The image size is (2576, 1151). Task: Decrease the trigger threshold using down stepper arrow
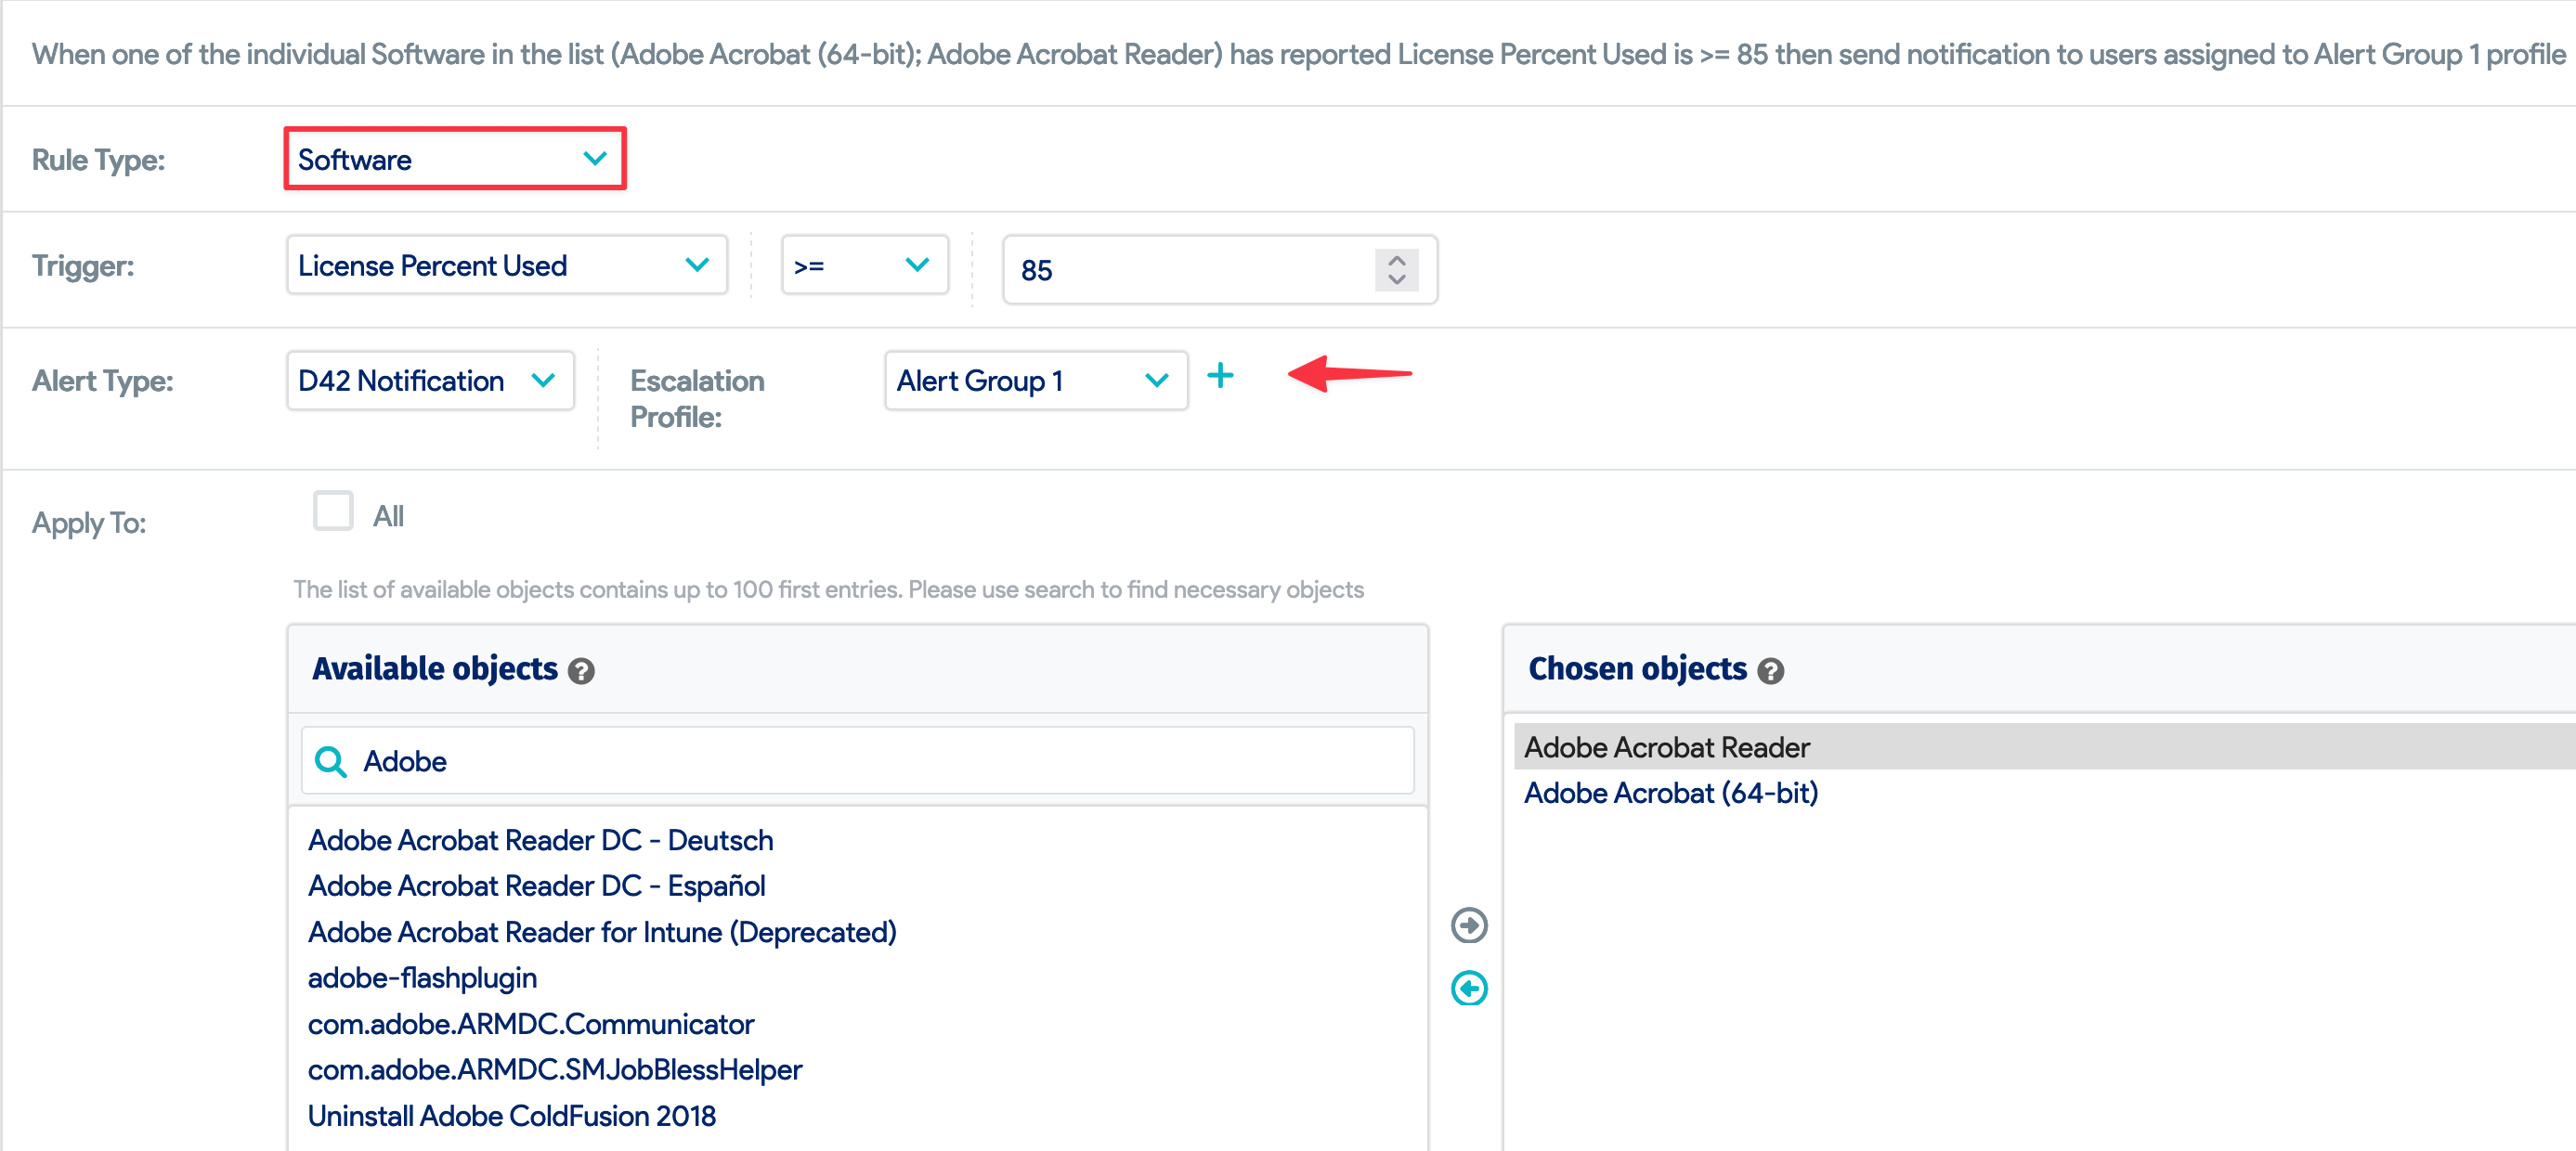point(1396,279)
